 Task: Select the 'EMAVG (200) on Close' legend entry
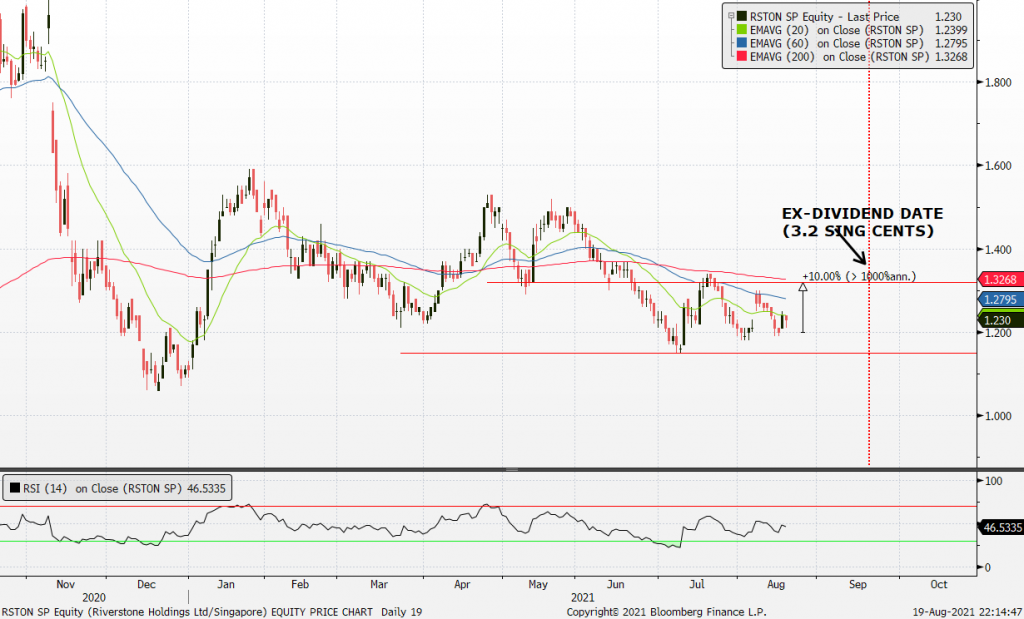[840, 57]
